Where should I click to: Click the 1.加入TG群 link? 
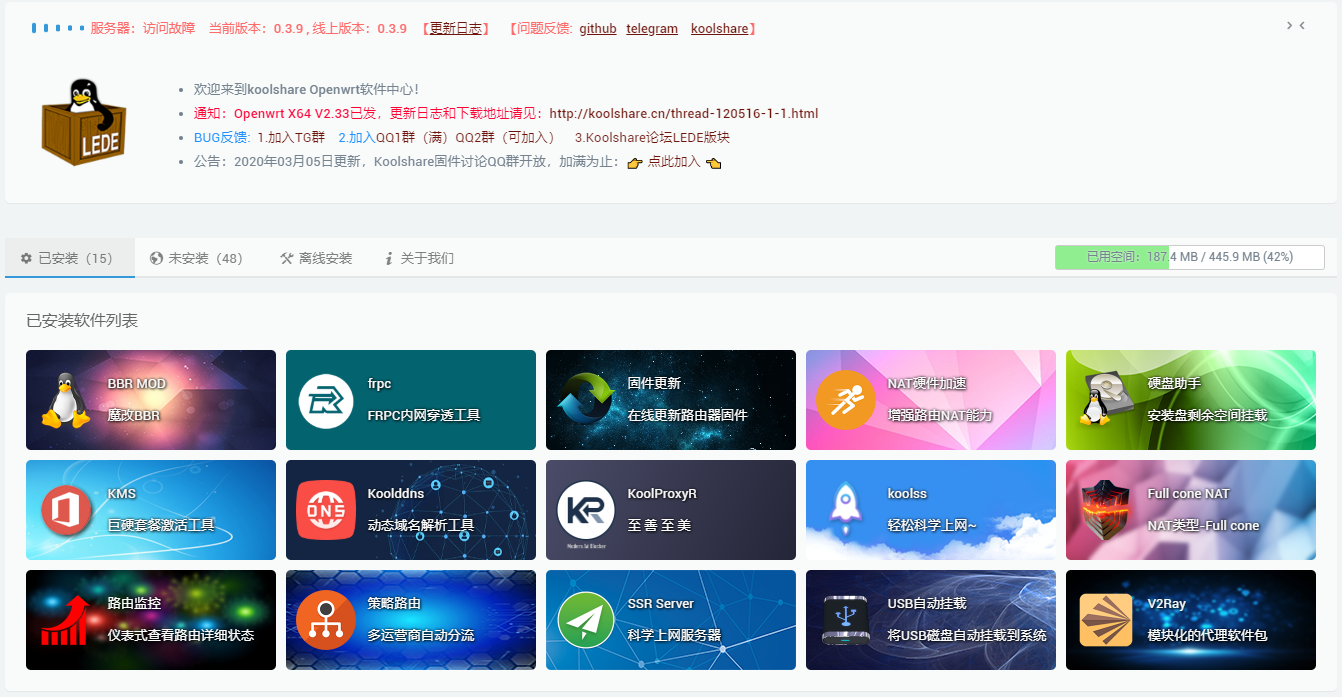click(x=291, y=138)
